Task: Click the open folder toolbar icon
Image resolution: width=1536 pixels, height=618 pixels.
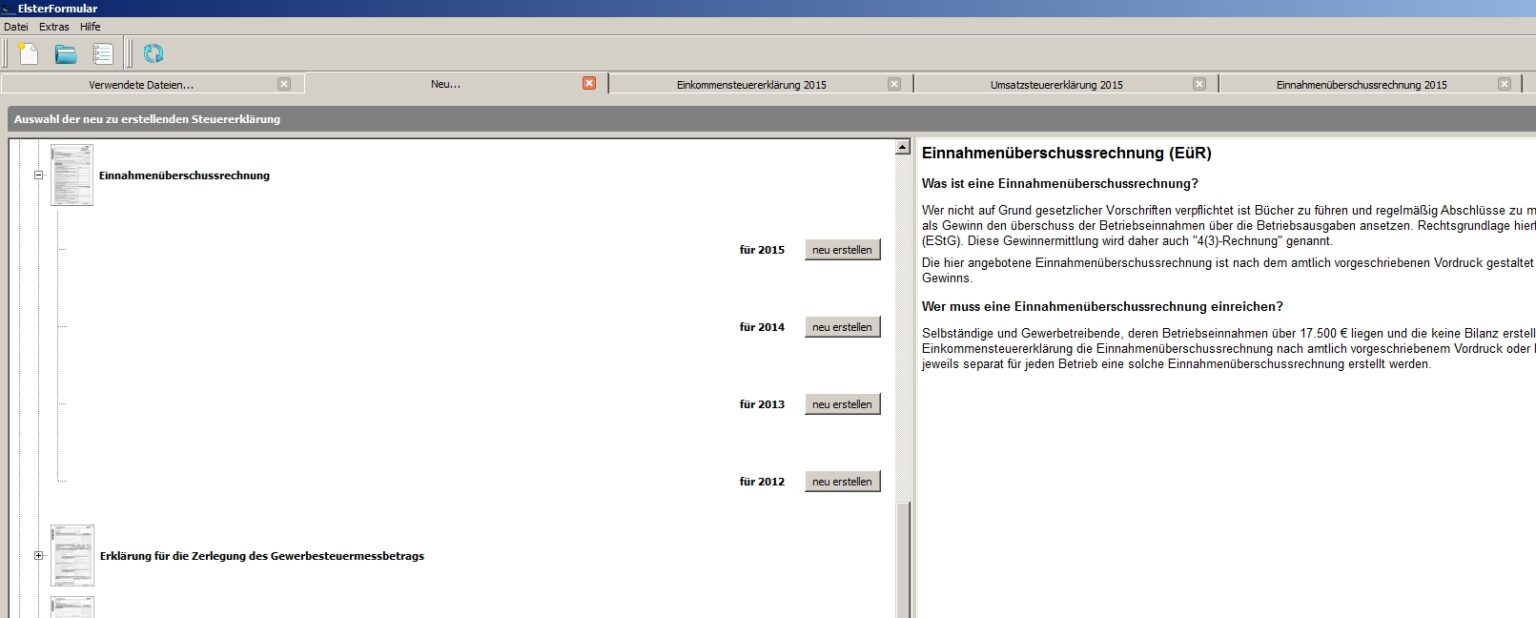Action: click(66, 54)
